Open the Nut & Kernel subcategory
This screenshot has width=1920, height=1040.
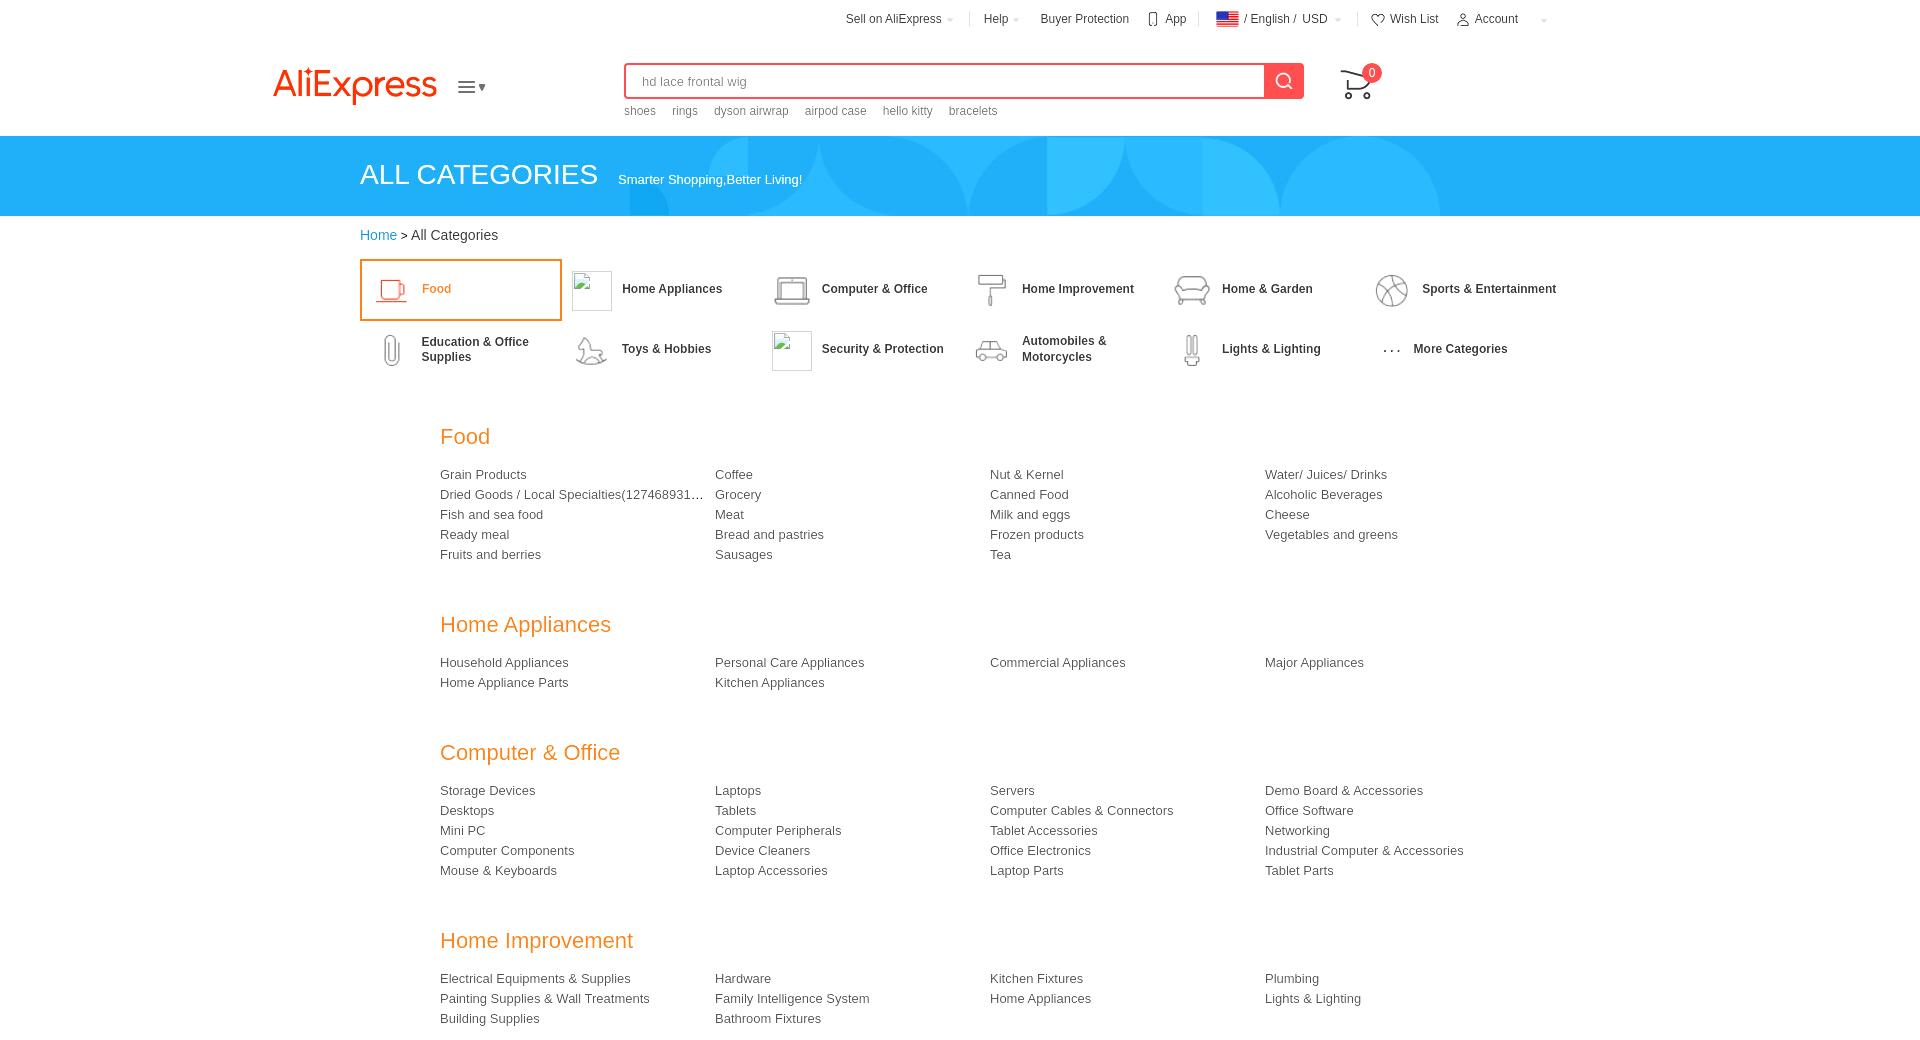click(1027, 475)
